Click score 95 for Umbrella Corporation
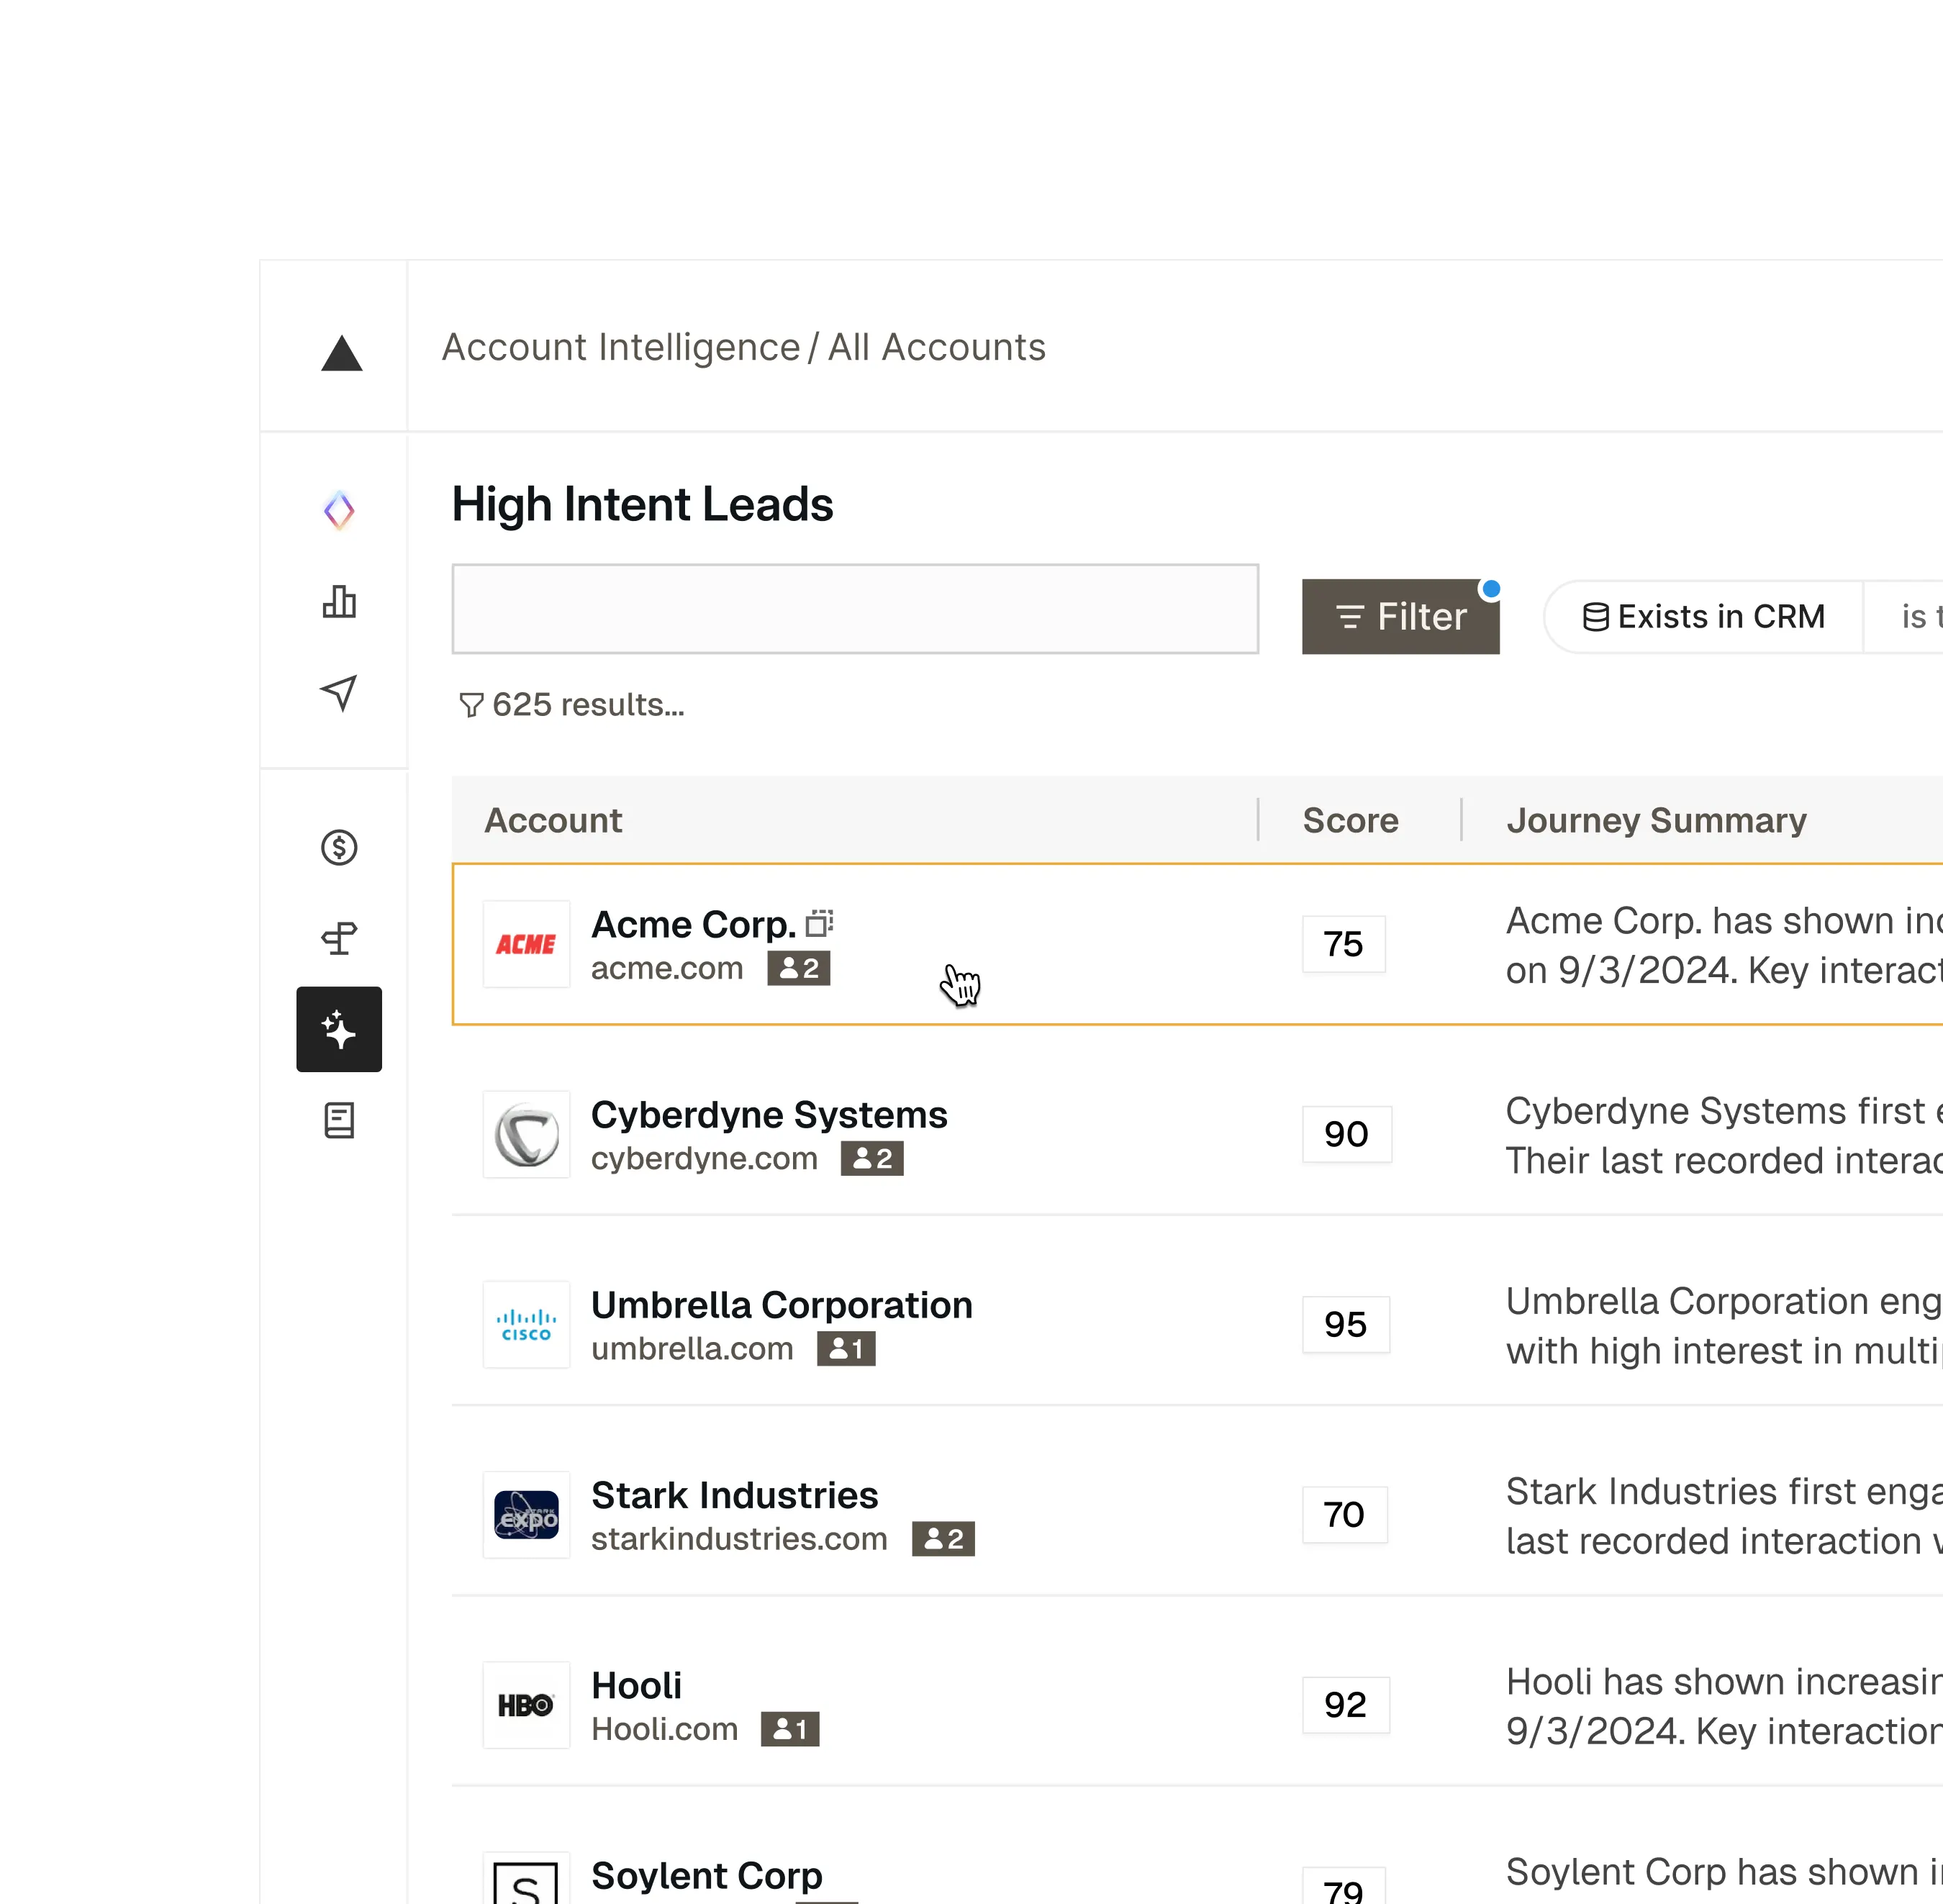 click(1345, 1324)
